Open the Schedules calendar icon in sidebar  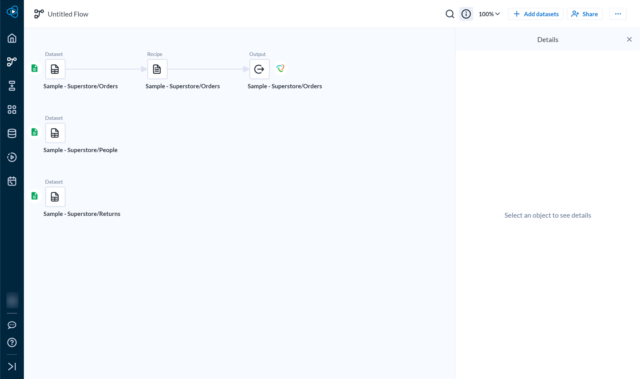pos(12,181)
